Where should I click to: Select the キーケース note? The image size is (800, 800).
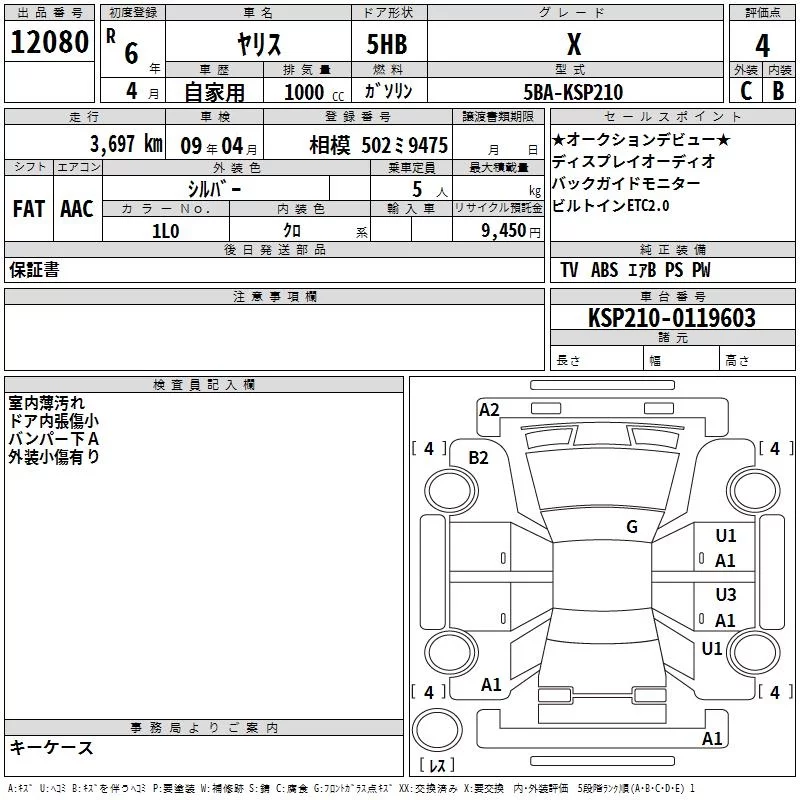tap(52, 747)
